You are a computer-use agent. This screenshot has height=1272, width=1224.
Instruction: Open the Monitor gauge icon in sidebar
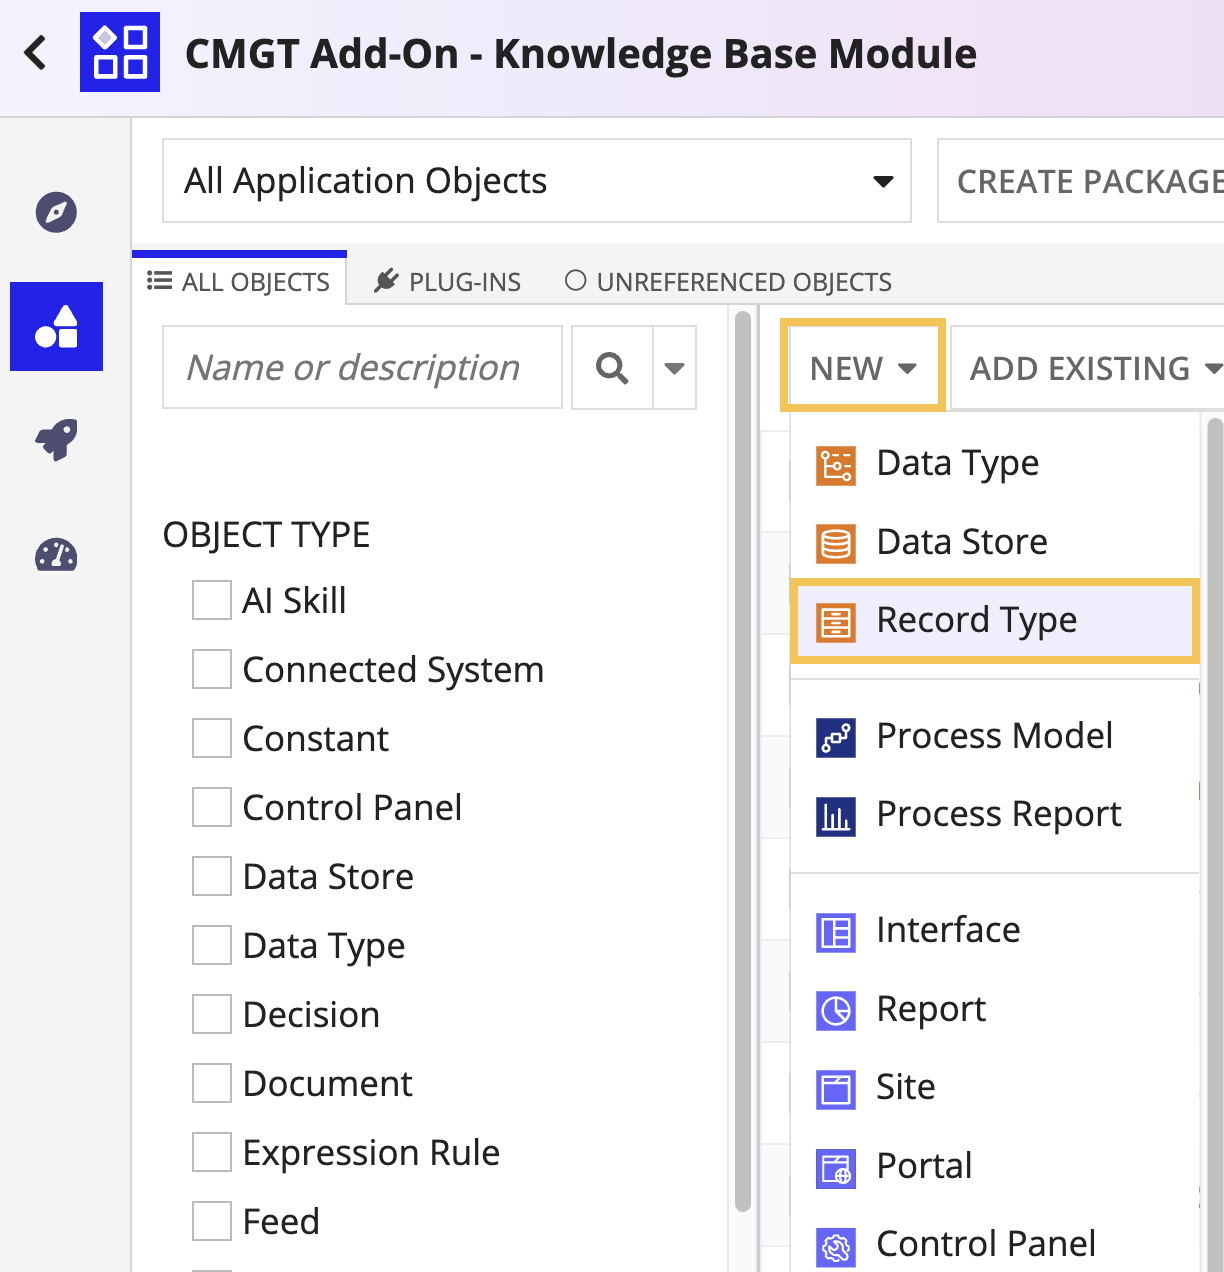56,555
